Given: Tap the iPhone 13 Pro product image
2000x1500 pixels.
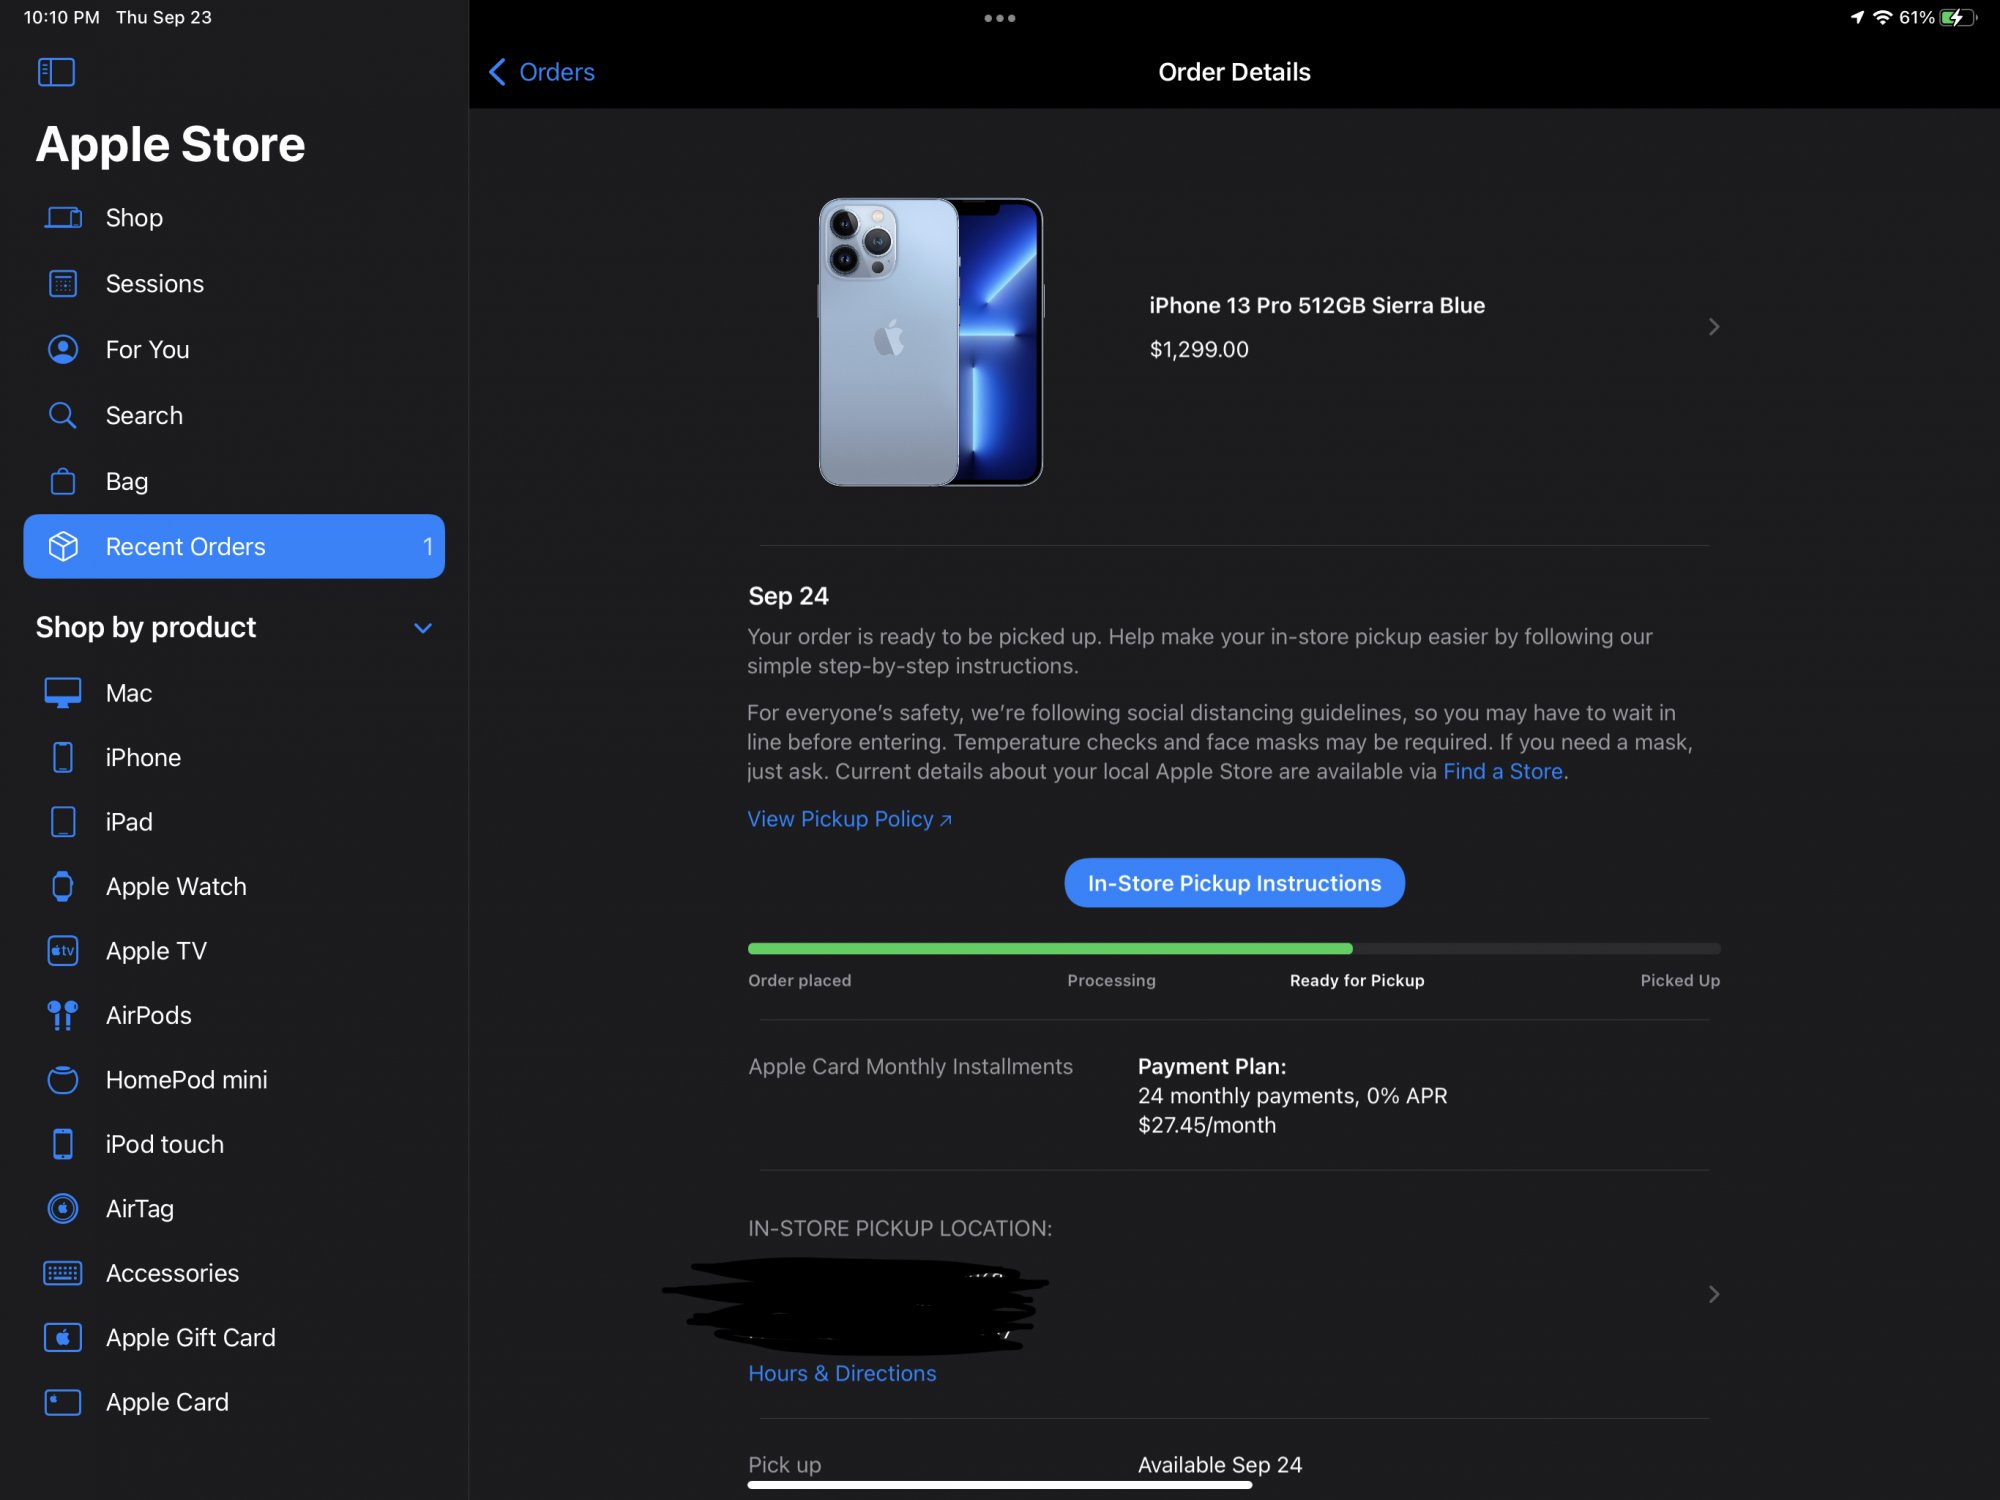Looking at the screenshot, I should pyautogui.click(x=930, y=342).
